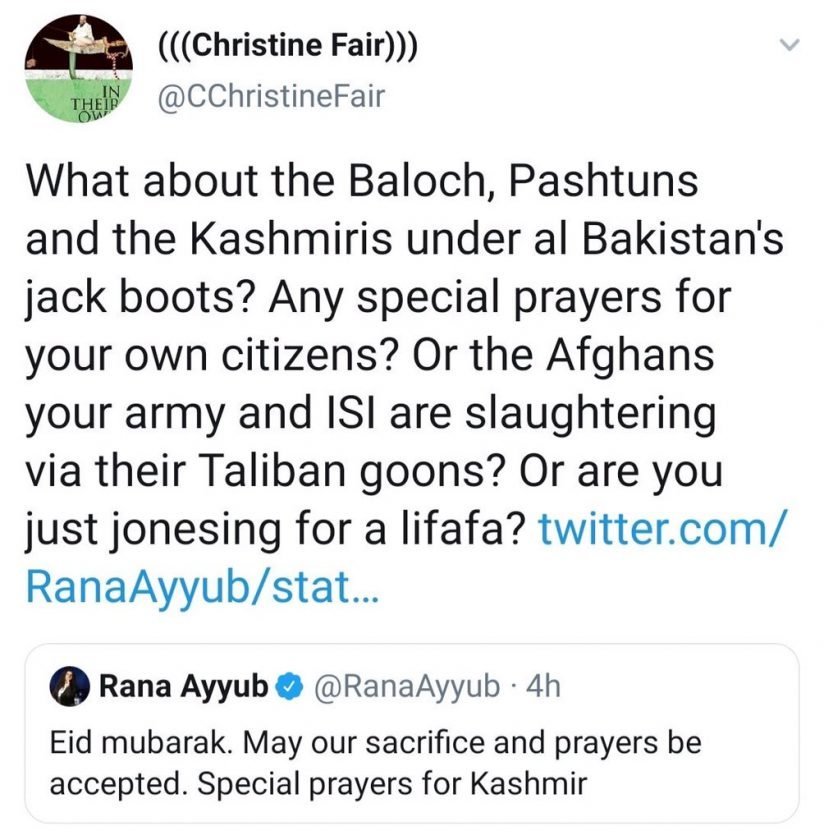Click the 4h timestamp on quoted tweet
The width and height of the screenshot is (824, 840).
click(x=541, y=686)
